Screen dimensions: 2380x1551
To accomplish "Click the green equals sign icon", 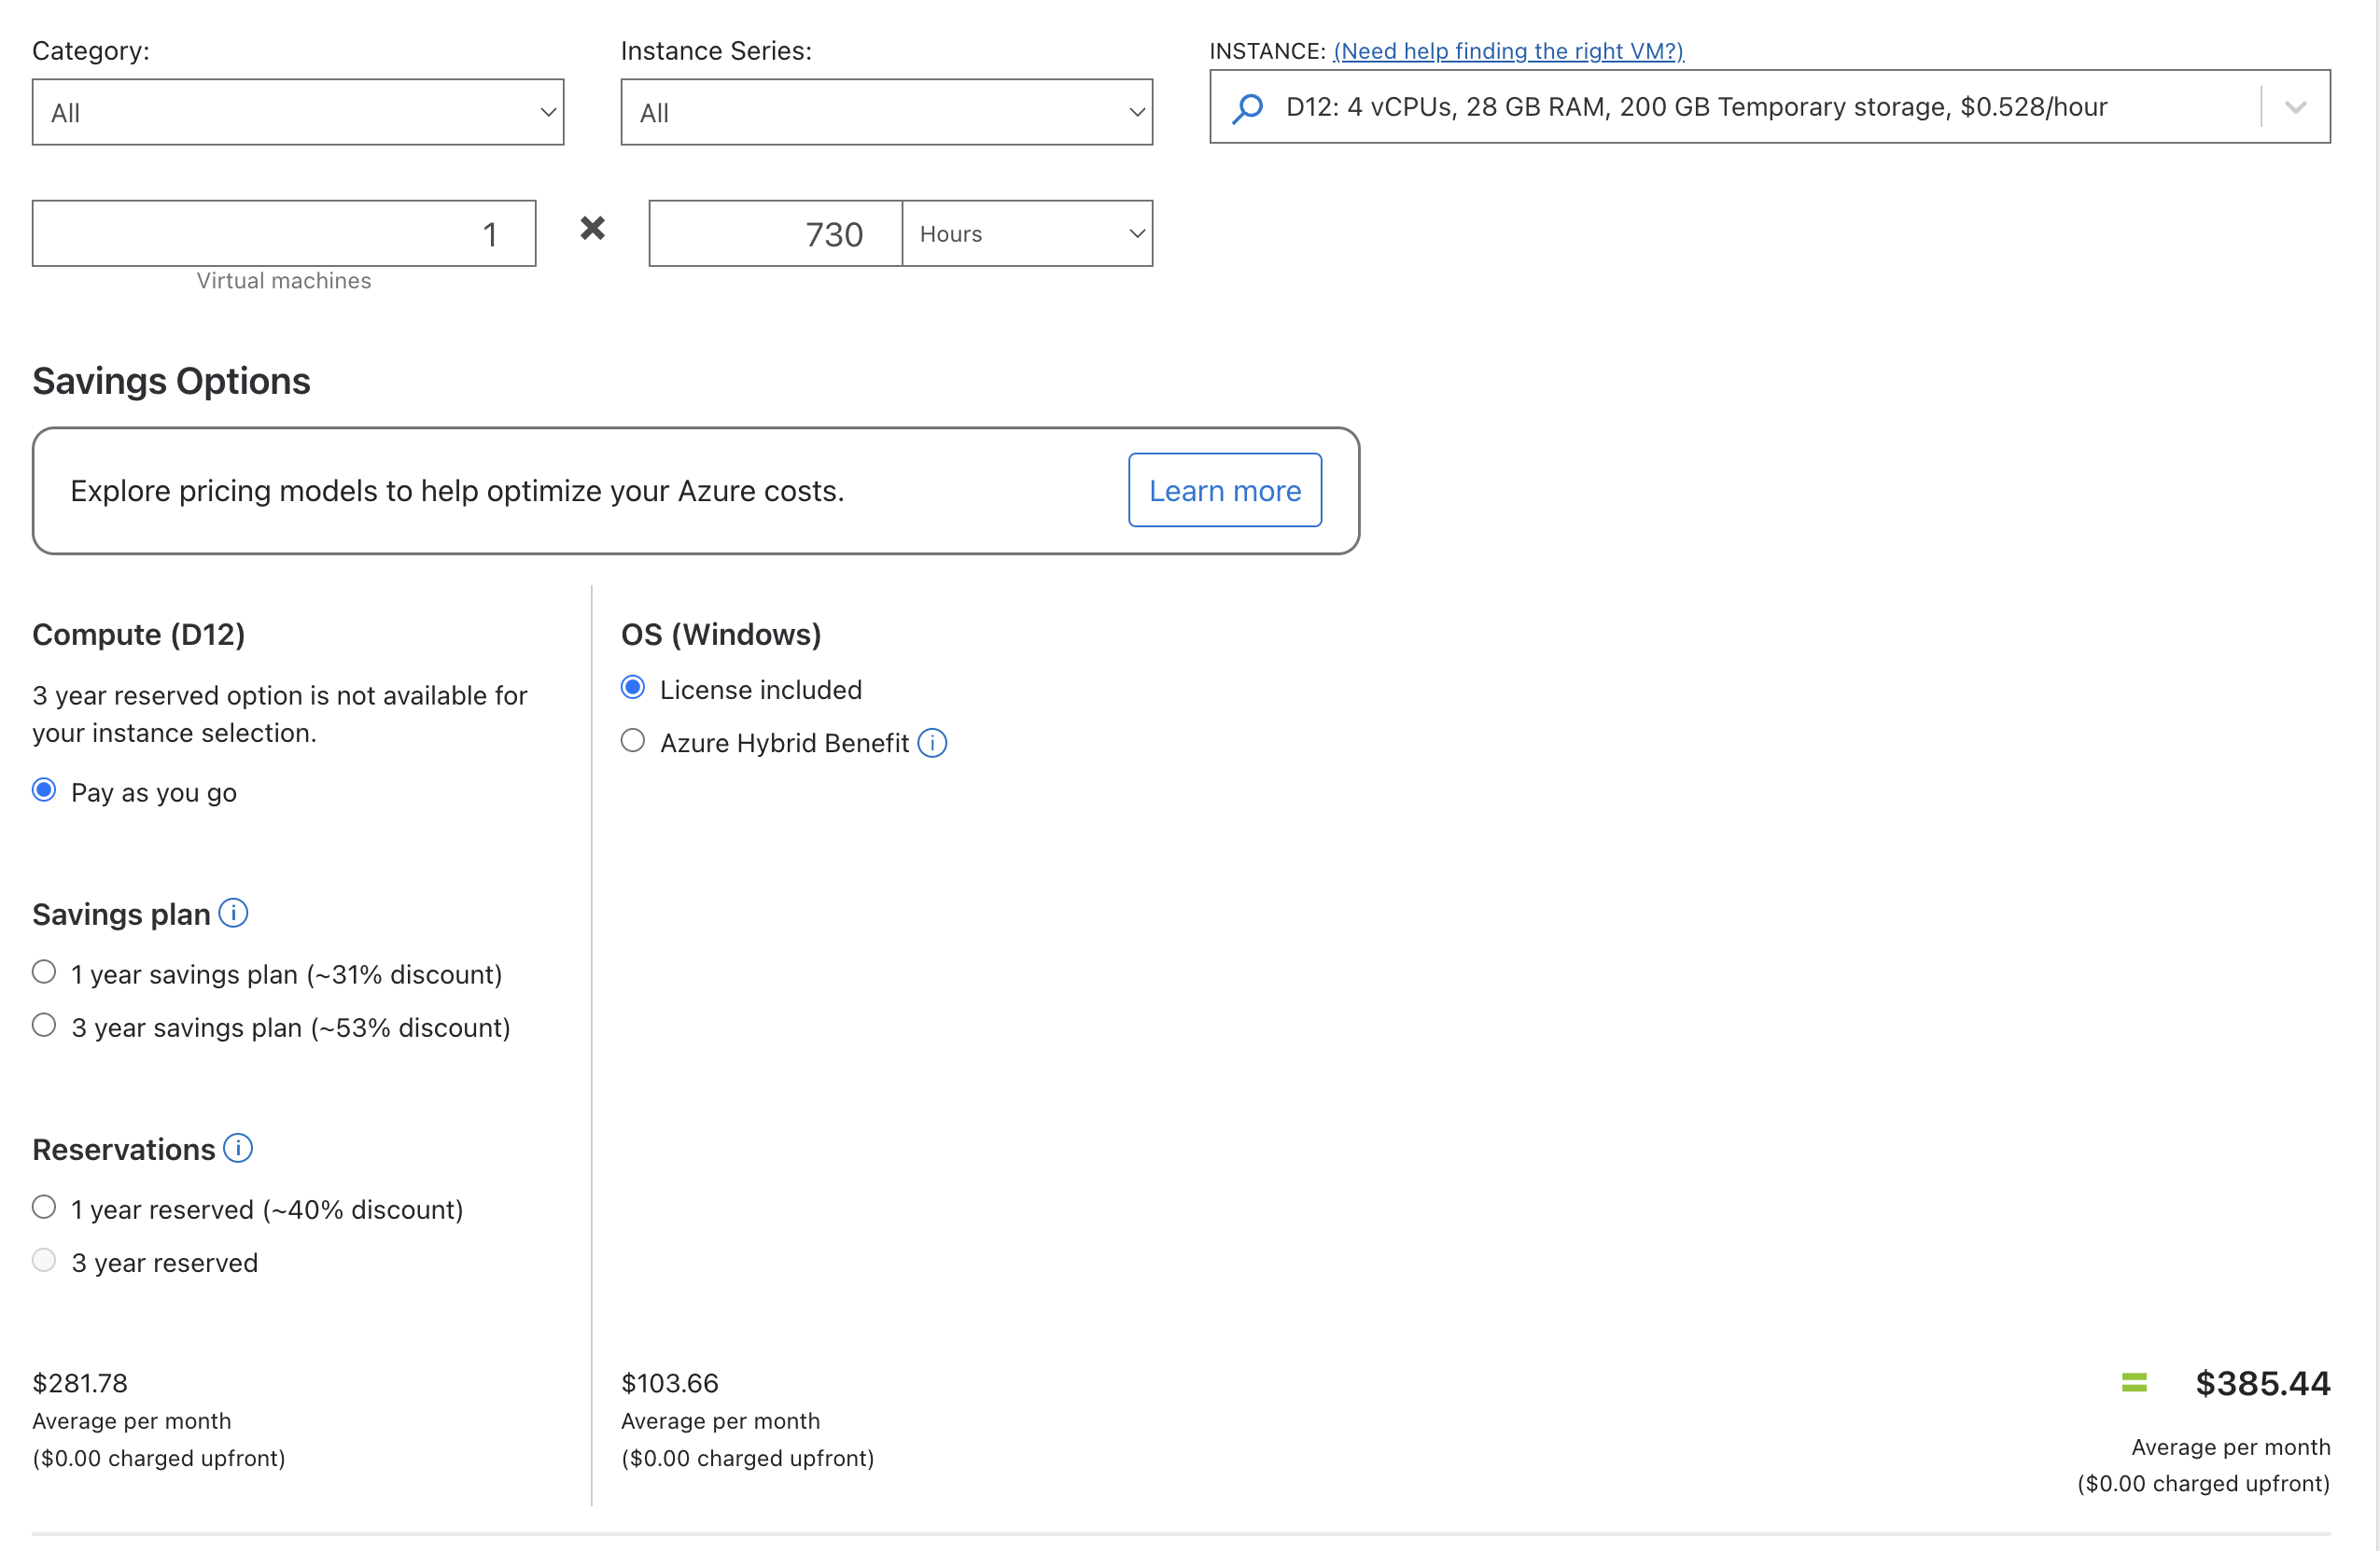I will point(2134,1382).
